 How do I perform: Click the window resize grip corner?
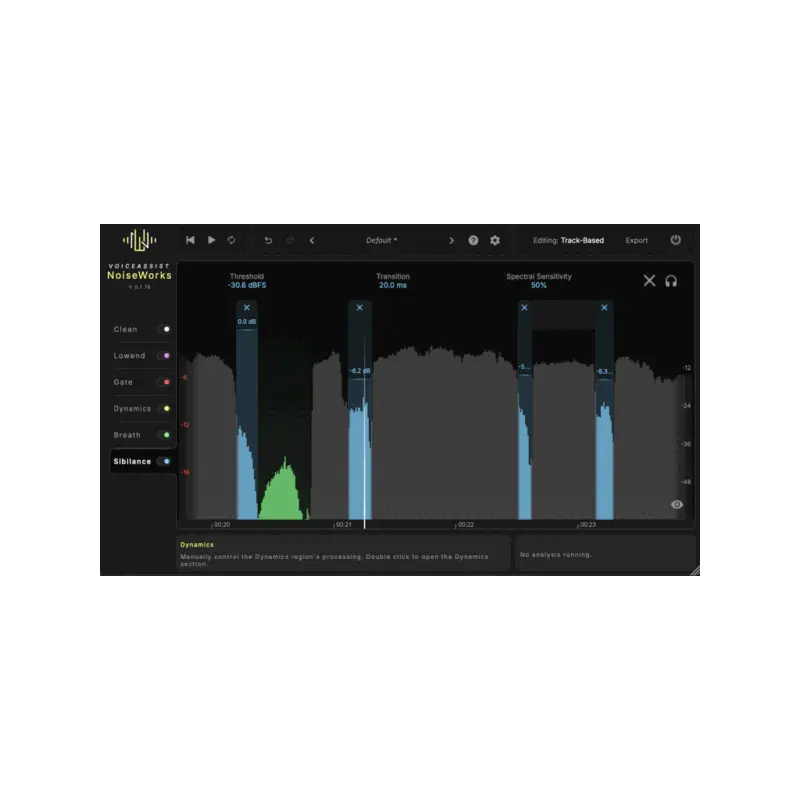coord(694,571)
